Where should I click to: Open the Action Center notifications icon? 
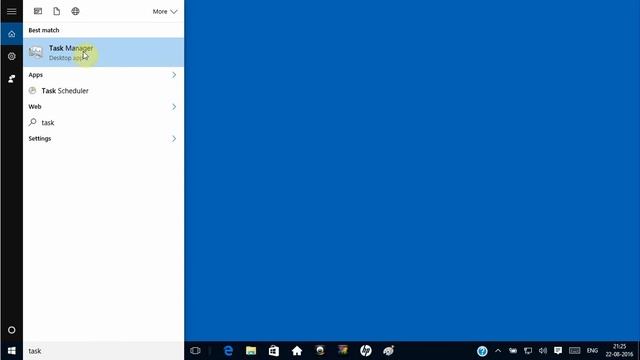point(558,351)
